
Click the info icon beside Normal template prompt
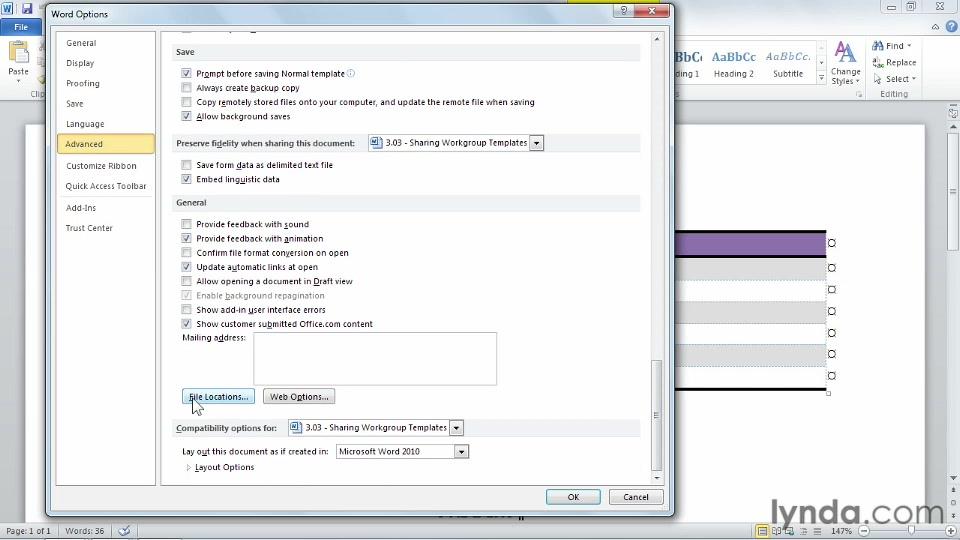pos(351,73)
